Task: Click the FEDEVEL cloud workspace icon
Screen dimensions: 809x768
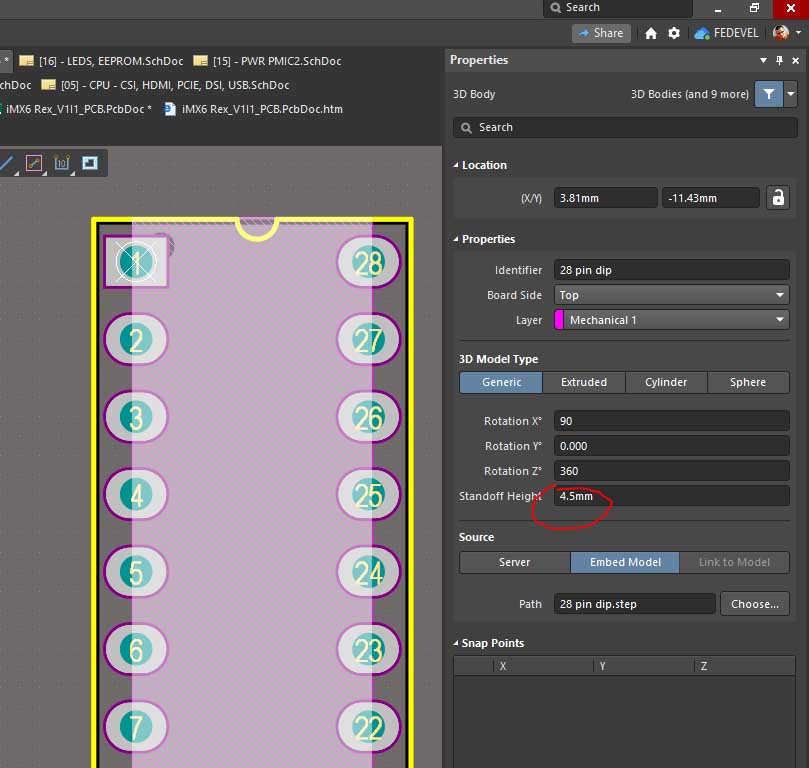Action: (x=701, y=33)
